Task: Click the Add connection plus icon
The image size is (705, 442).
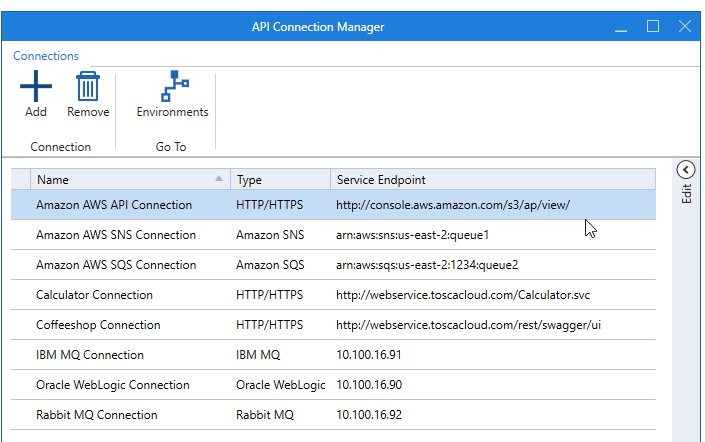Action: 36,86
